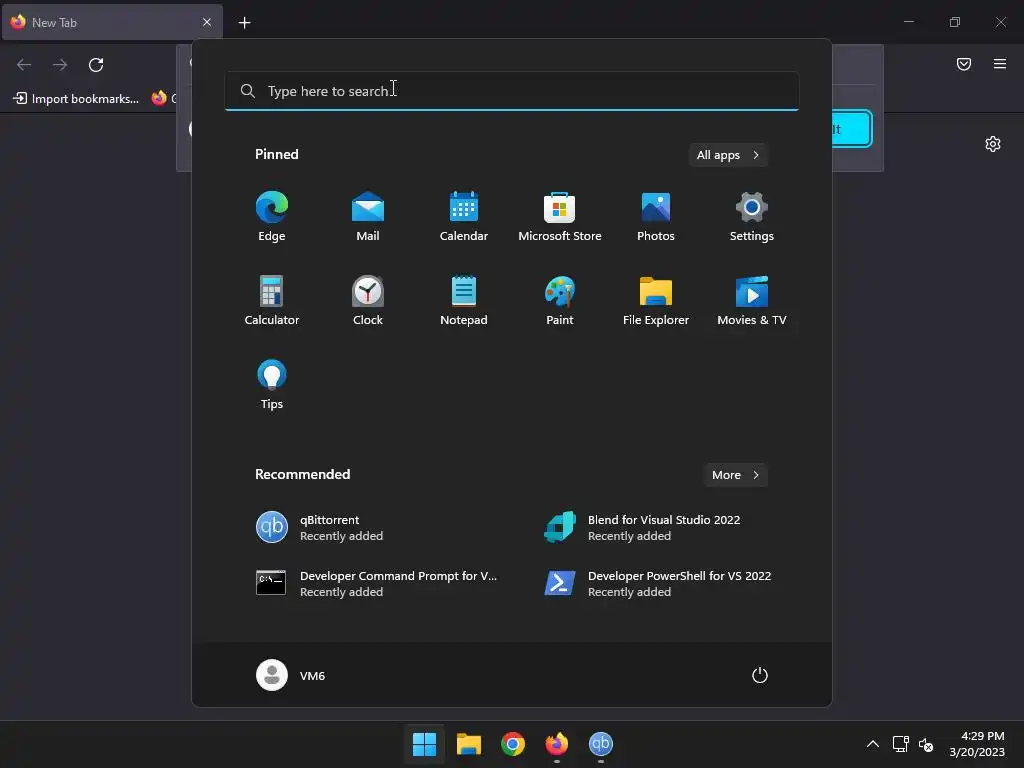The image size is (1024, 768).
Task: Open a new tab in Firefox
Action: coord(244,23)
